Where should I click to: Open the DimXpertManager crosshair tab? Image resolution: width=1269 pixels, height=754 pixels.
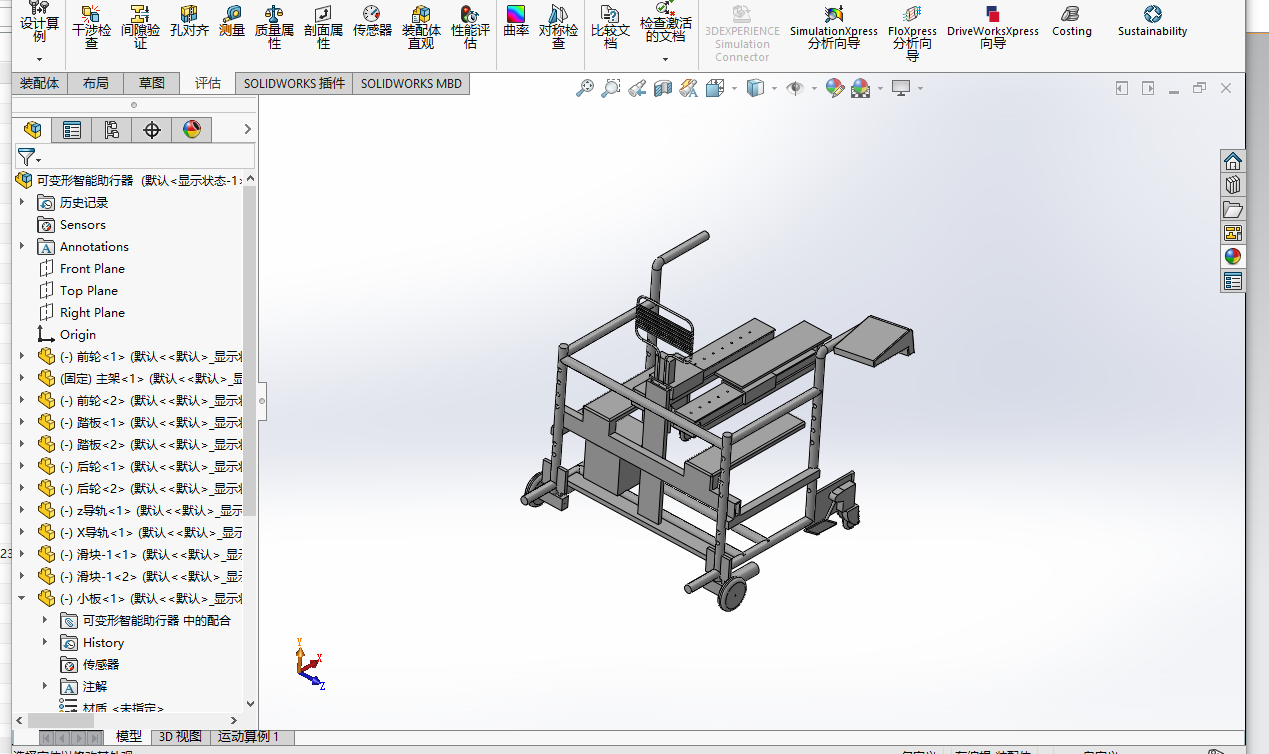tap(151, 130)
